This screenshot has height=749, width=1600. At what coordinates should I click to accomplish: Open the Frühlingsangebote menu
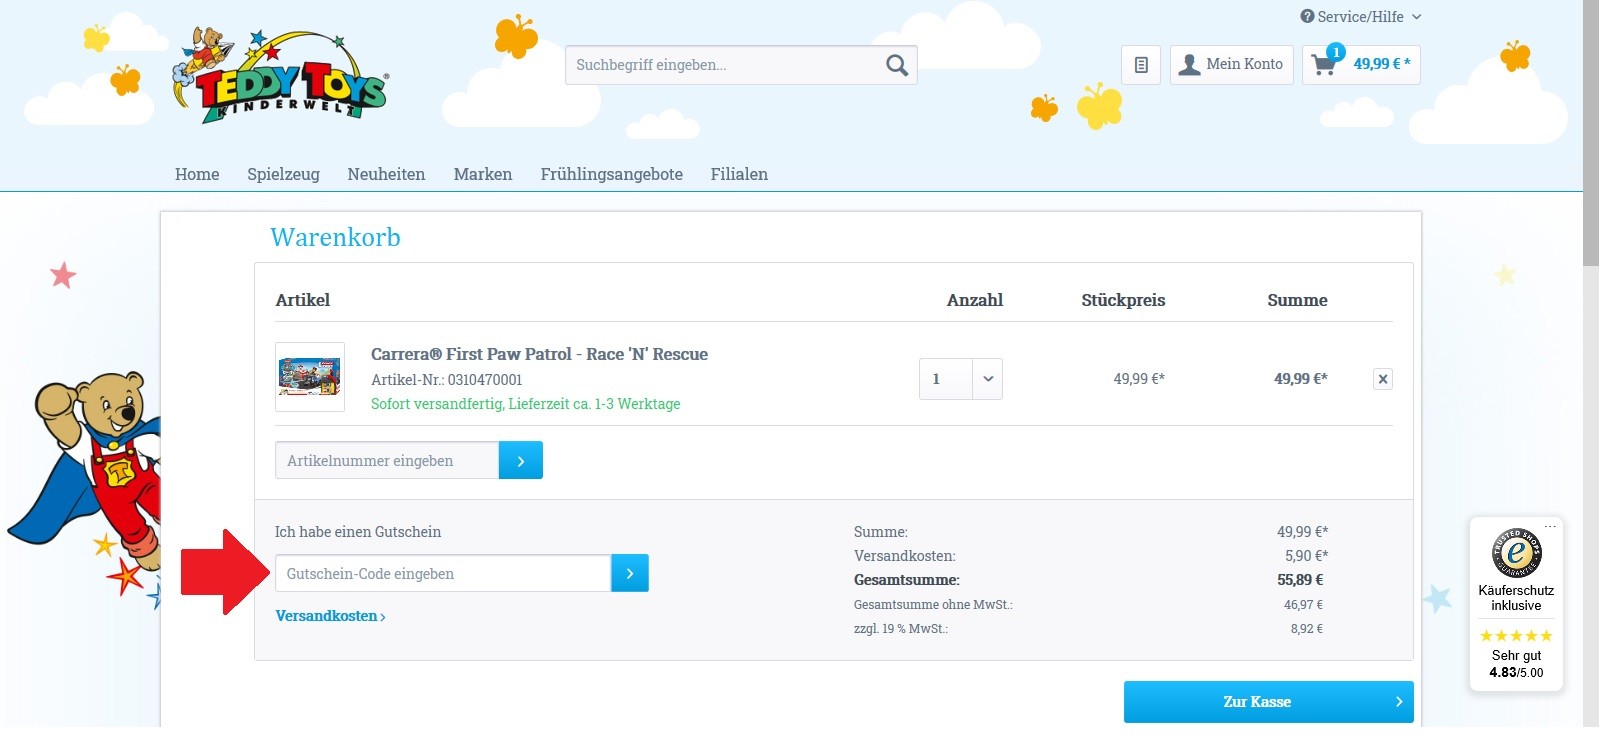tap(611, 174)
